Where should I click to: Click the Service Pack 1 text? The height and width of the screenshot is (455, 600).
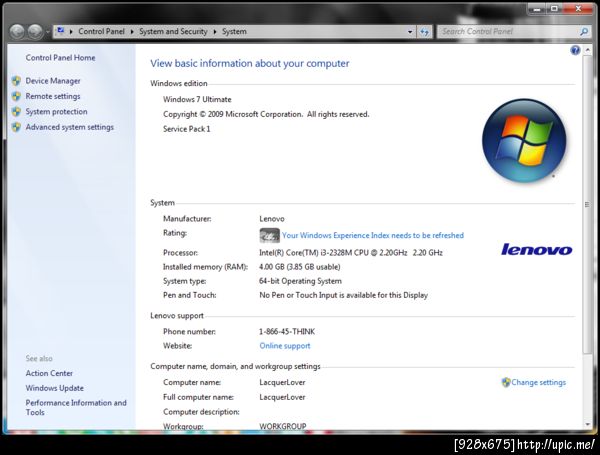187,129
